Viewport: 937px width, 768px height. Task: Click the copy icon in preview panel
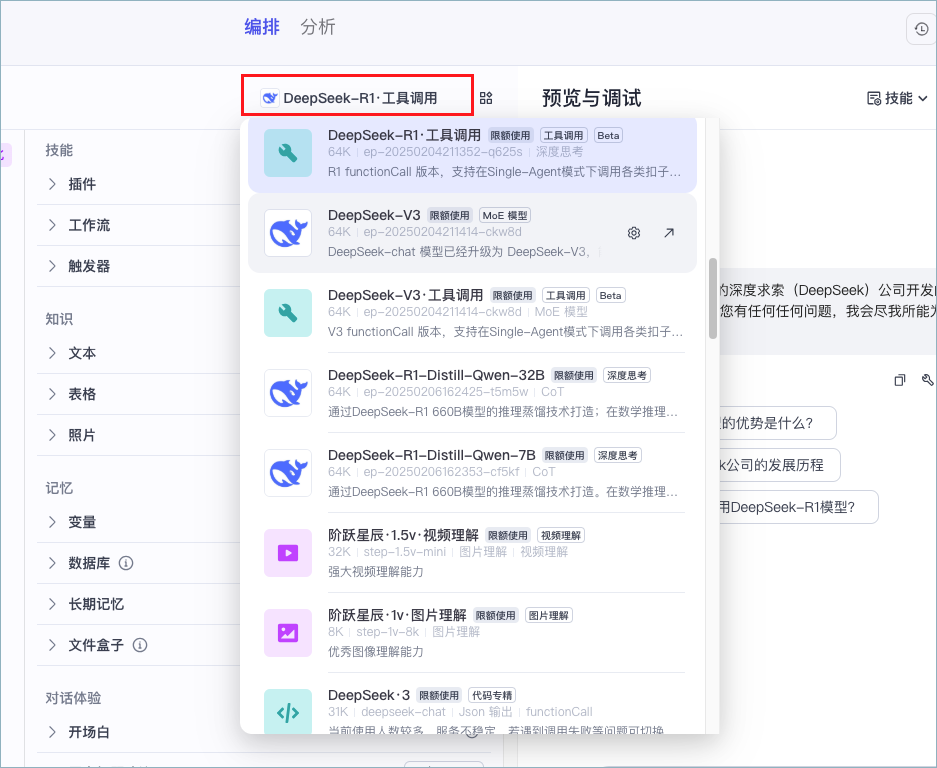[899, 380]
